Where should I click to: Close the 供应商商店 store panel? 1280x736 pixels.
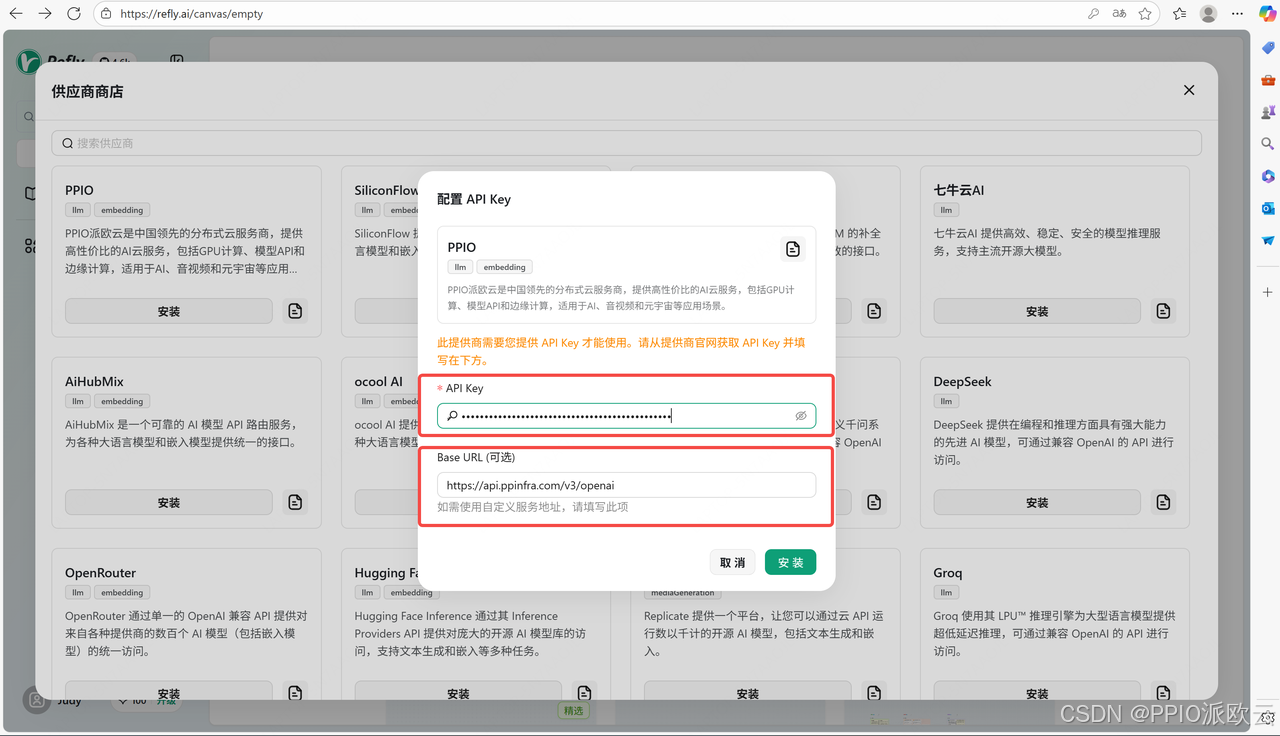[x=1189, y=90]
